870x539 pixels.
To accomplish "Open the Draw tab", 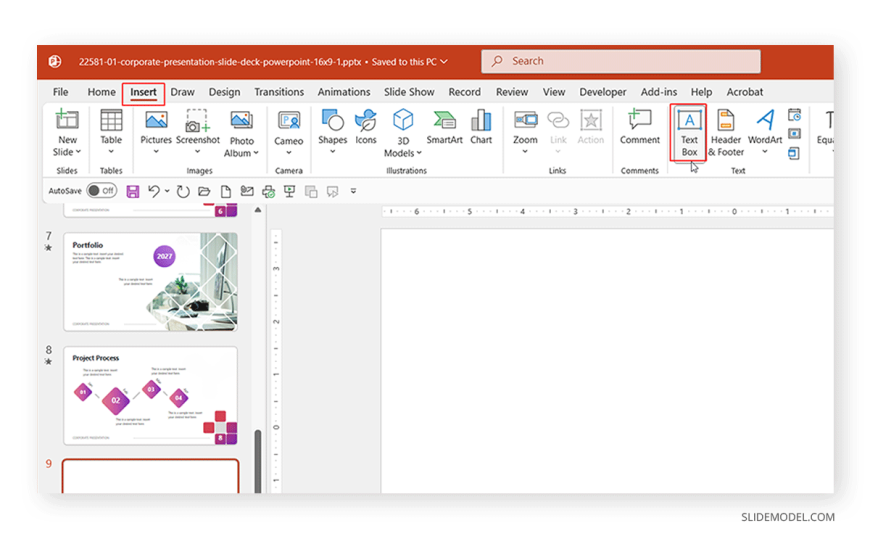I will [x=183, y=92].
